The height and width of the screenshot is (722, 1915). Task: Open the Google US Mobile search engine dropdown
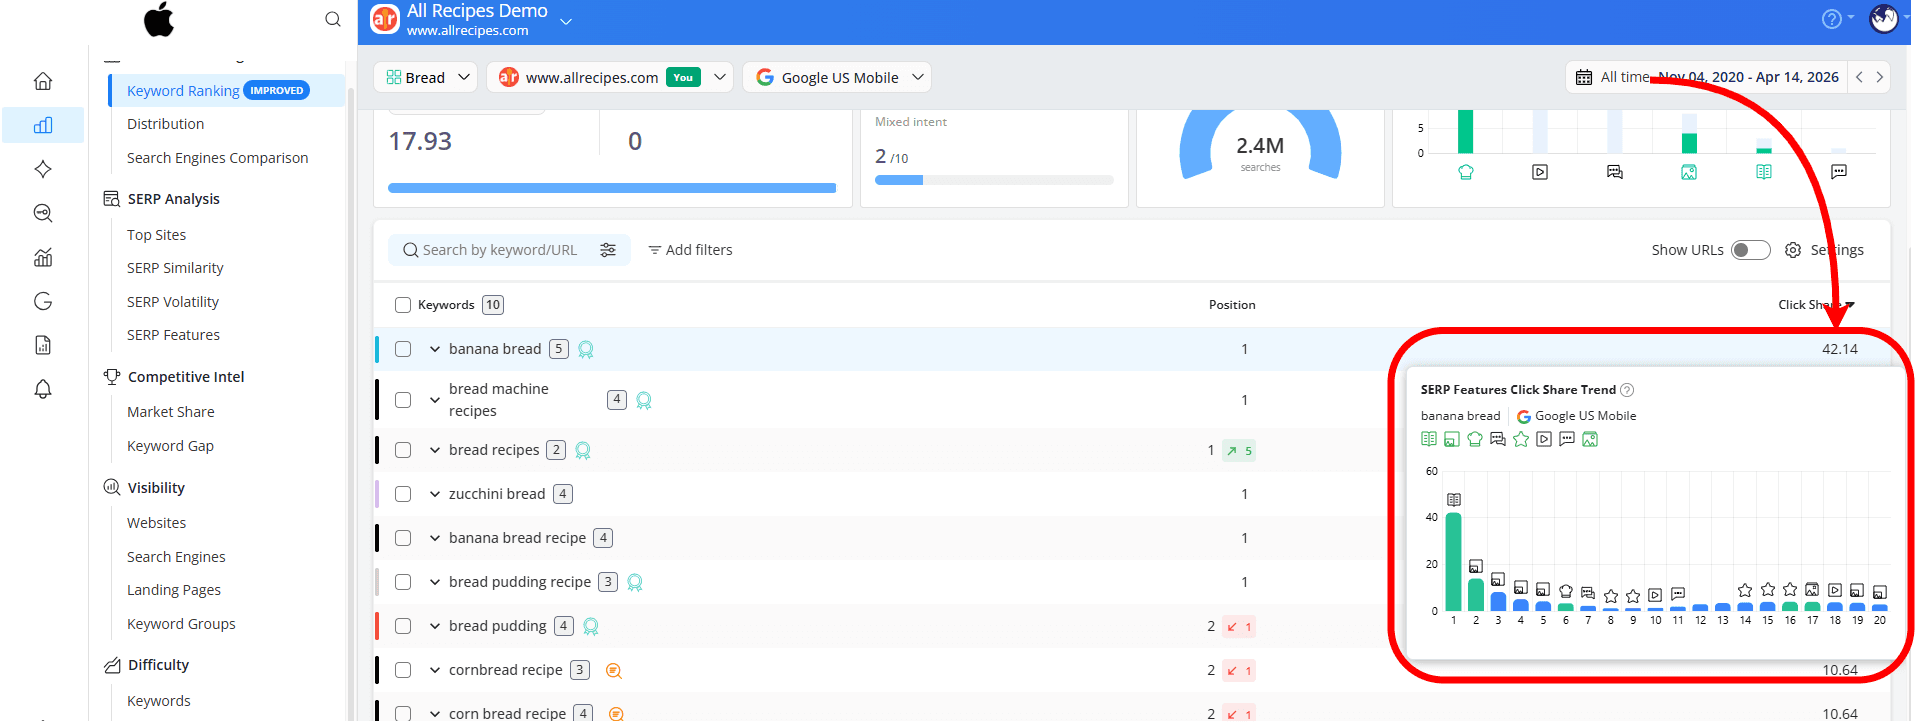[837, 77]
